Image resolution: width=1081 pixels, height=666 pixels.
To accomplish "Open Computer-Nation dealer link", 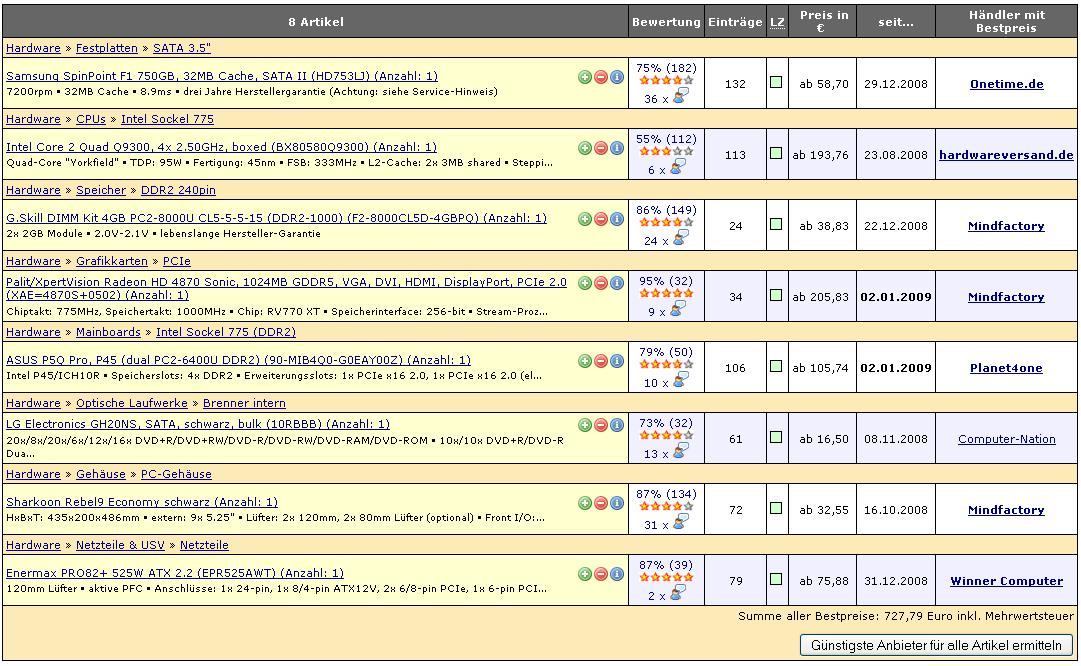I will pos(1007,439).
